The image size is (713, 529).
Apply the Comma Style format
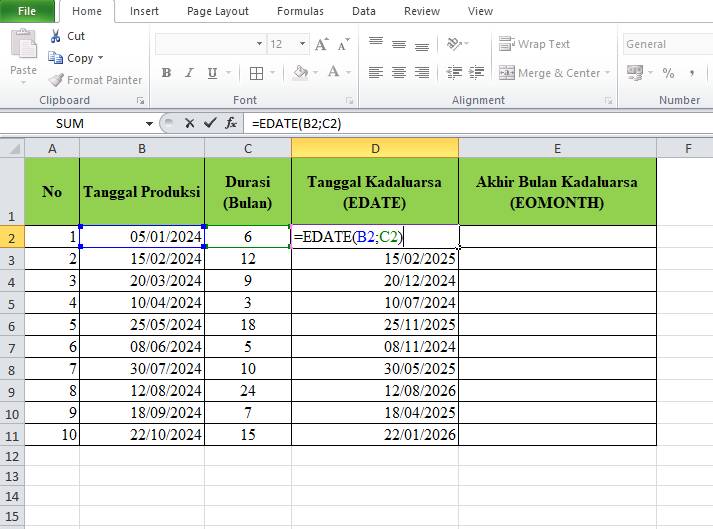(692, 73)
